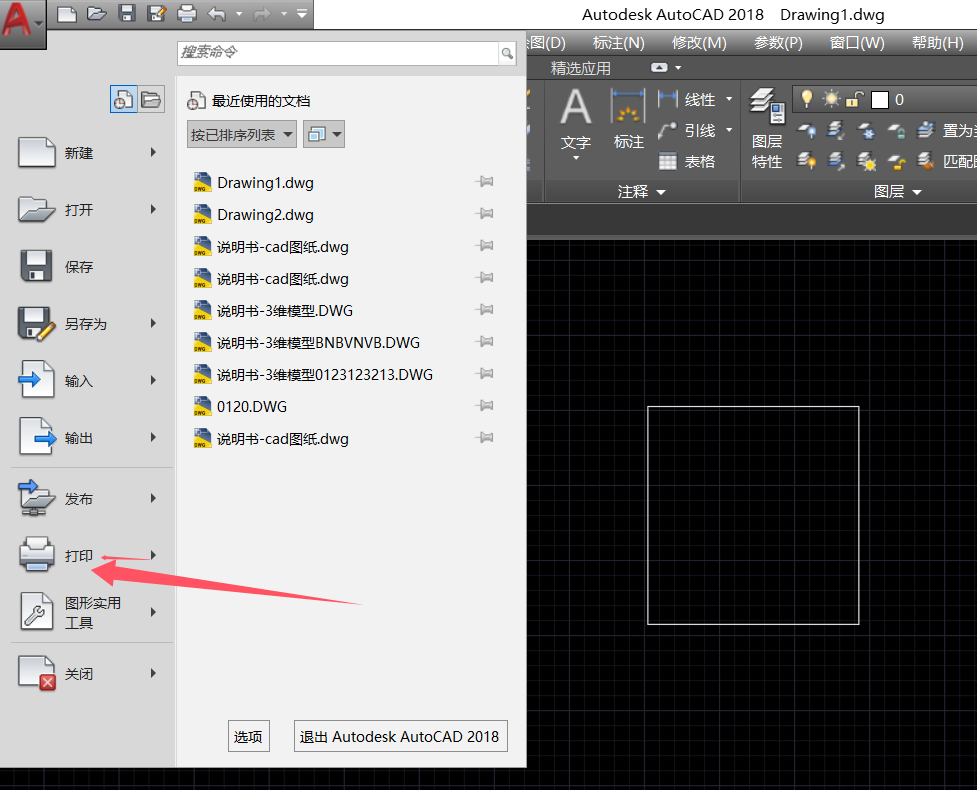Open Drawing1.dwg from recent list
The height and width of the screenshot is (790, 977).
(265, 183)
